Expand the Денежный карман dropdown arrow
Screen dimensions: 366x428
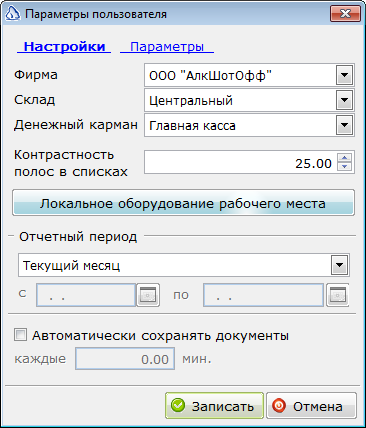pos(344,125)
